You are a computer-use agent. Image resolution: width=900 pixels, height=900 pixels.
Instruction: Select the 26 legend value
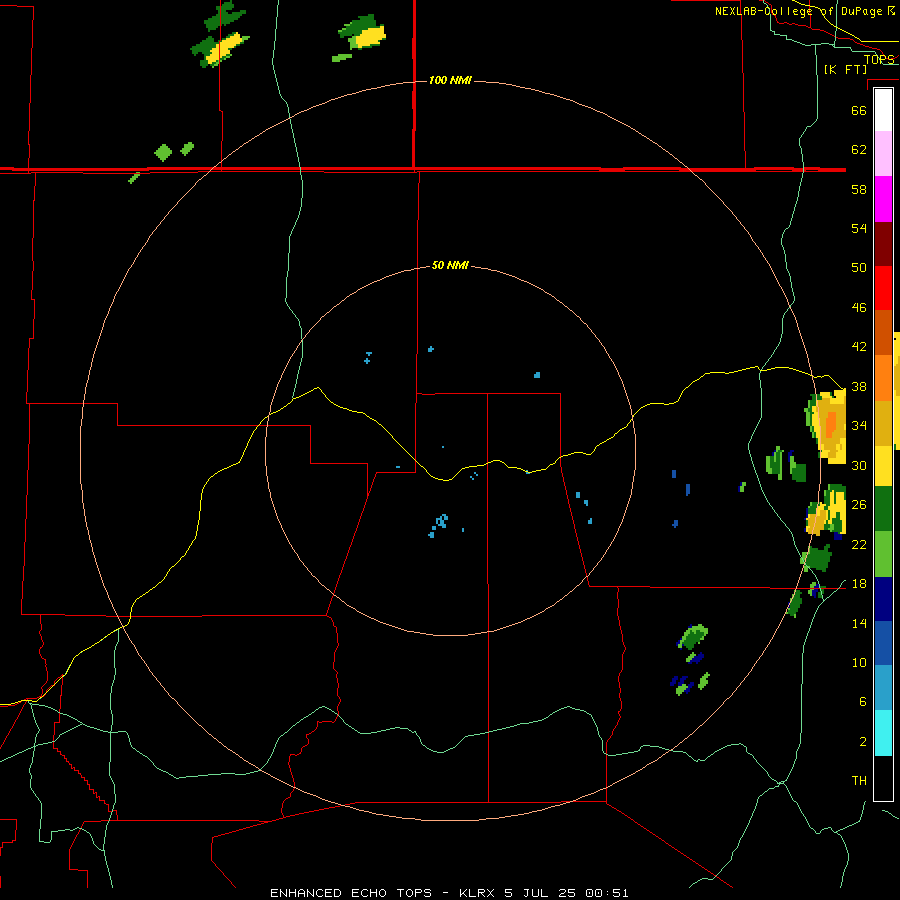coord(859,505)
